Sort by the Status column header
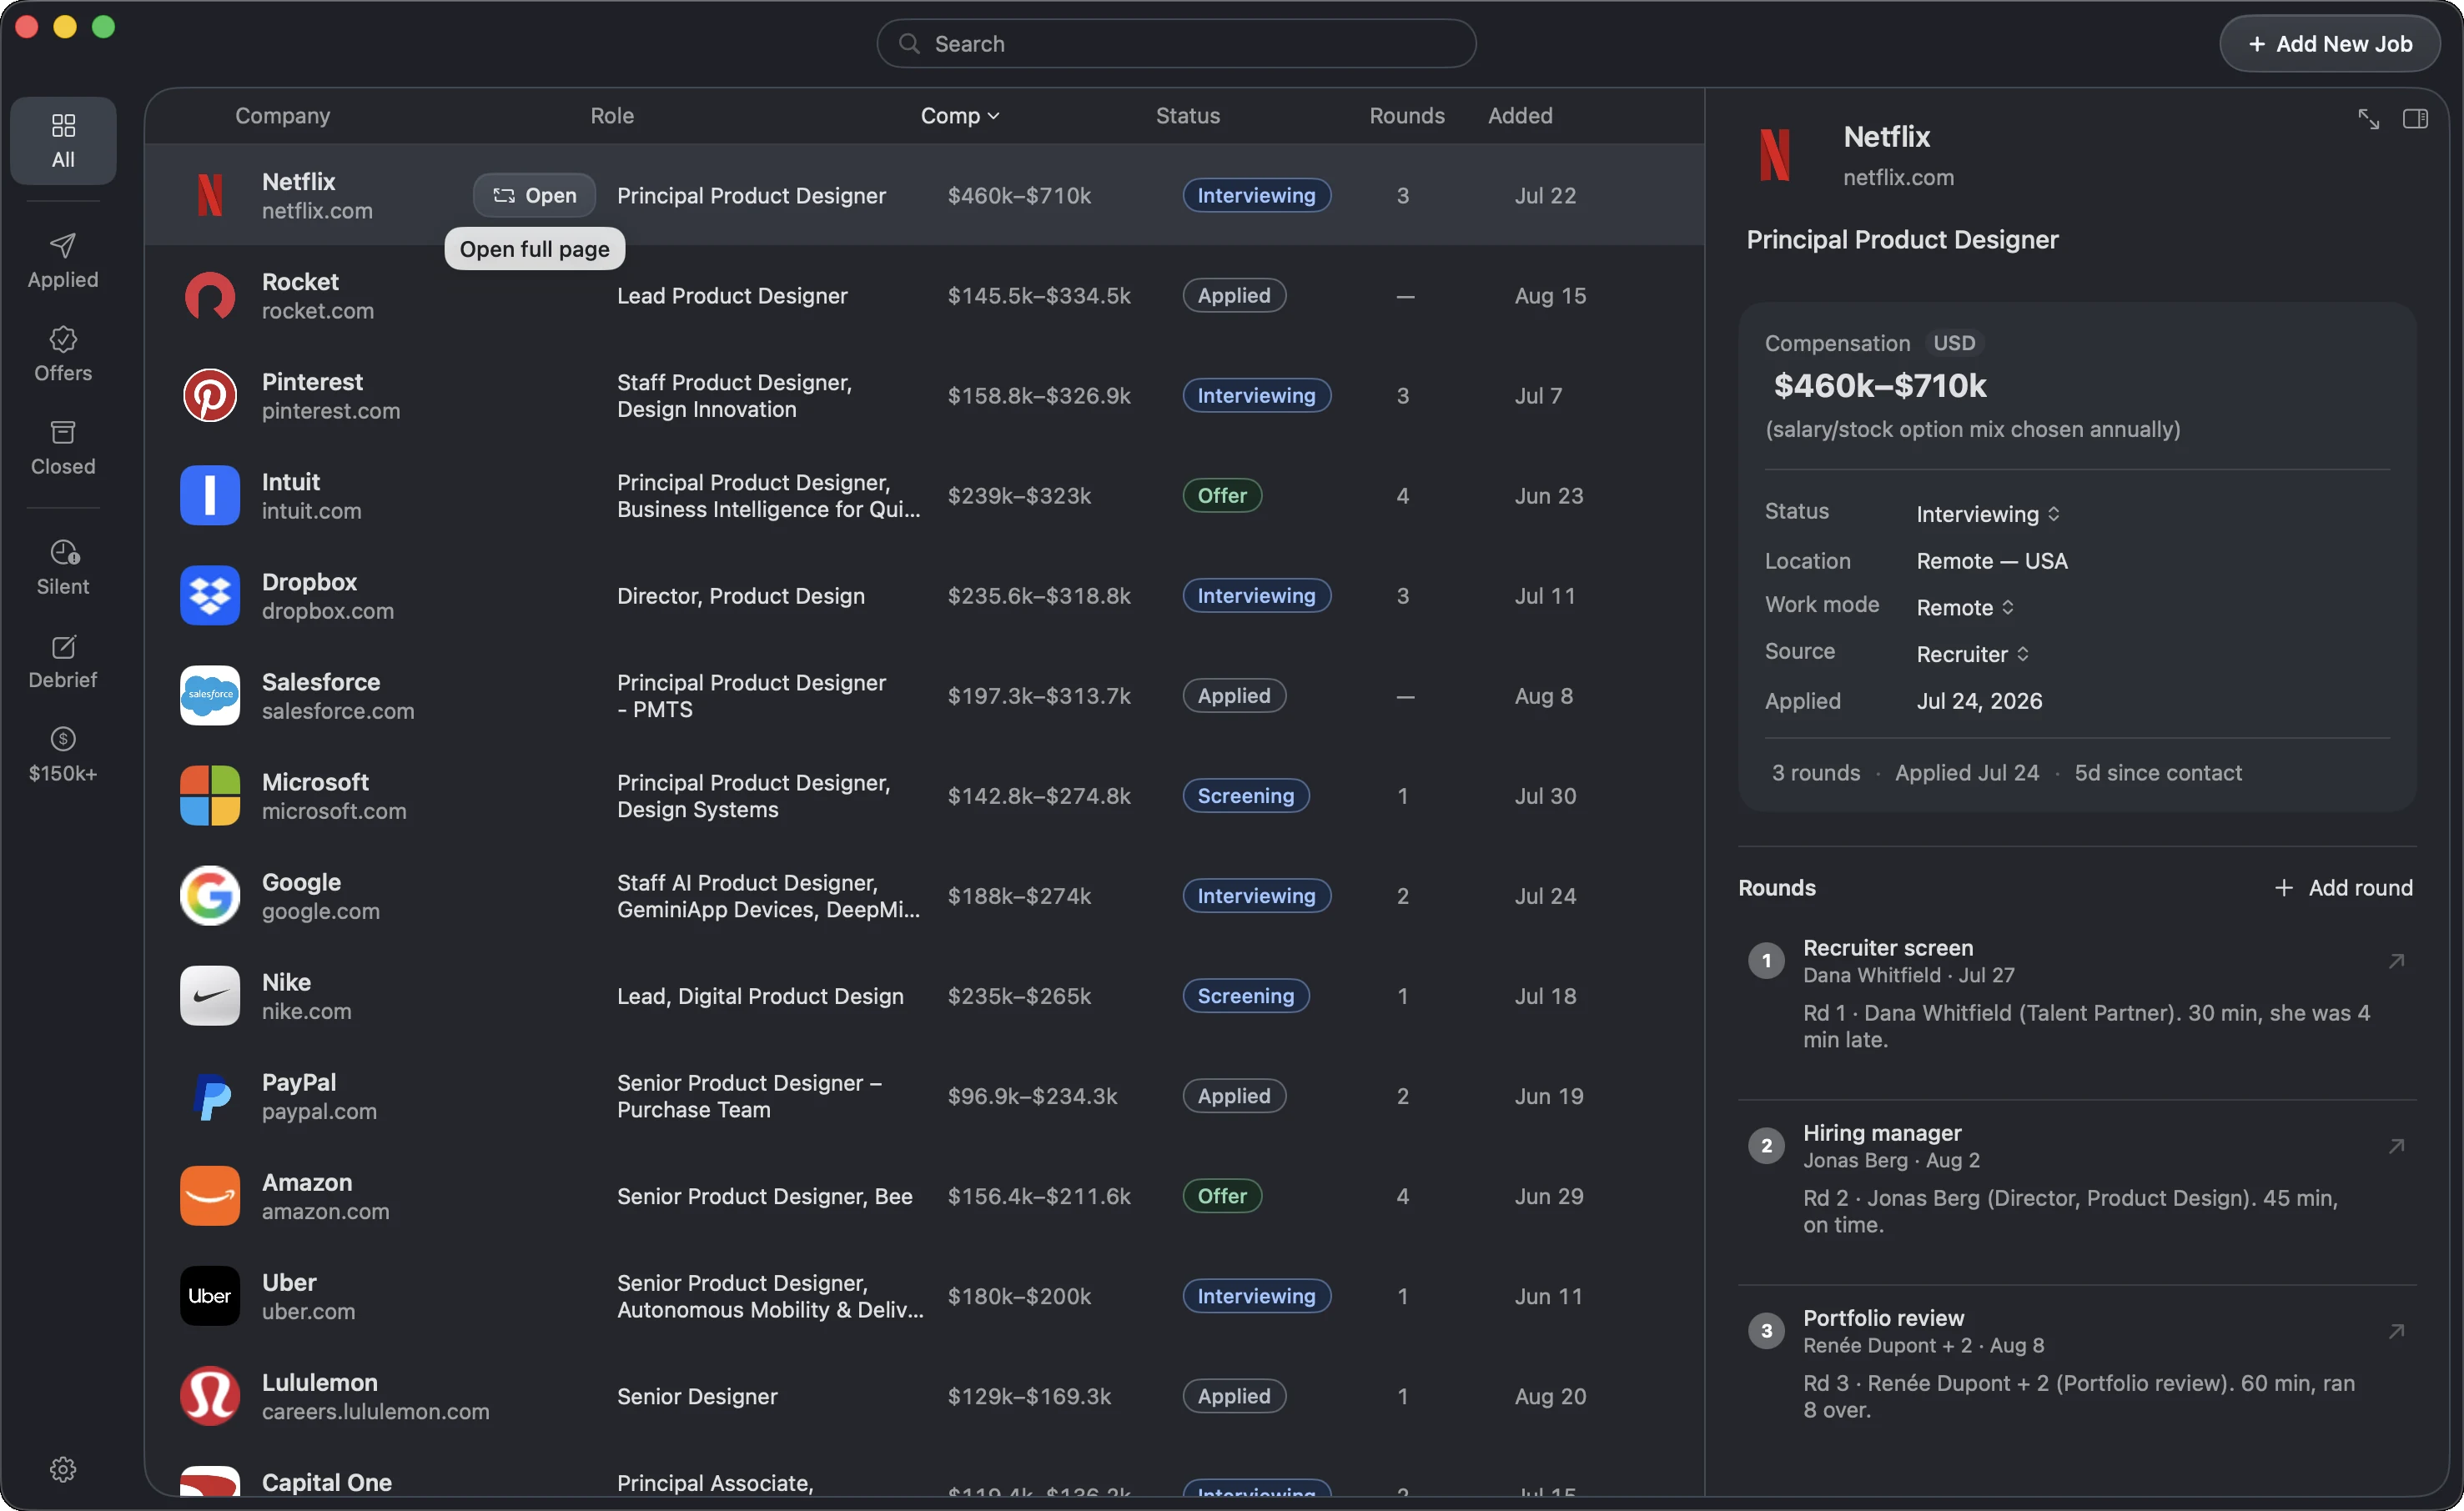Image resolution: width=2464 pixels, height=1511 pixels. (x=1188, y=116)
